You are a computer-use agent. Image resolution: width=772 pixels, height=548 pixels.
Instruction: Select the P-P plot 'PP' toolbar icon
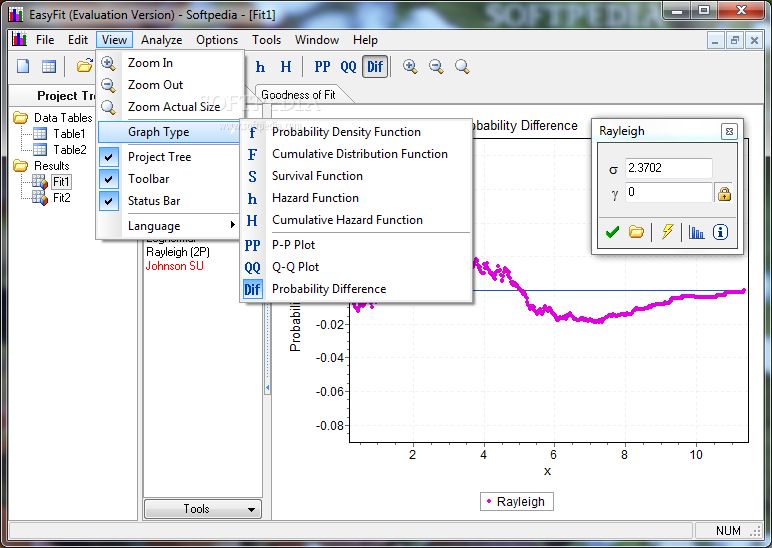click(322, 66)
